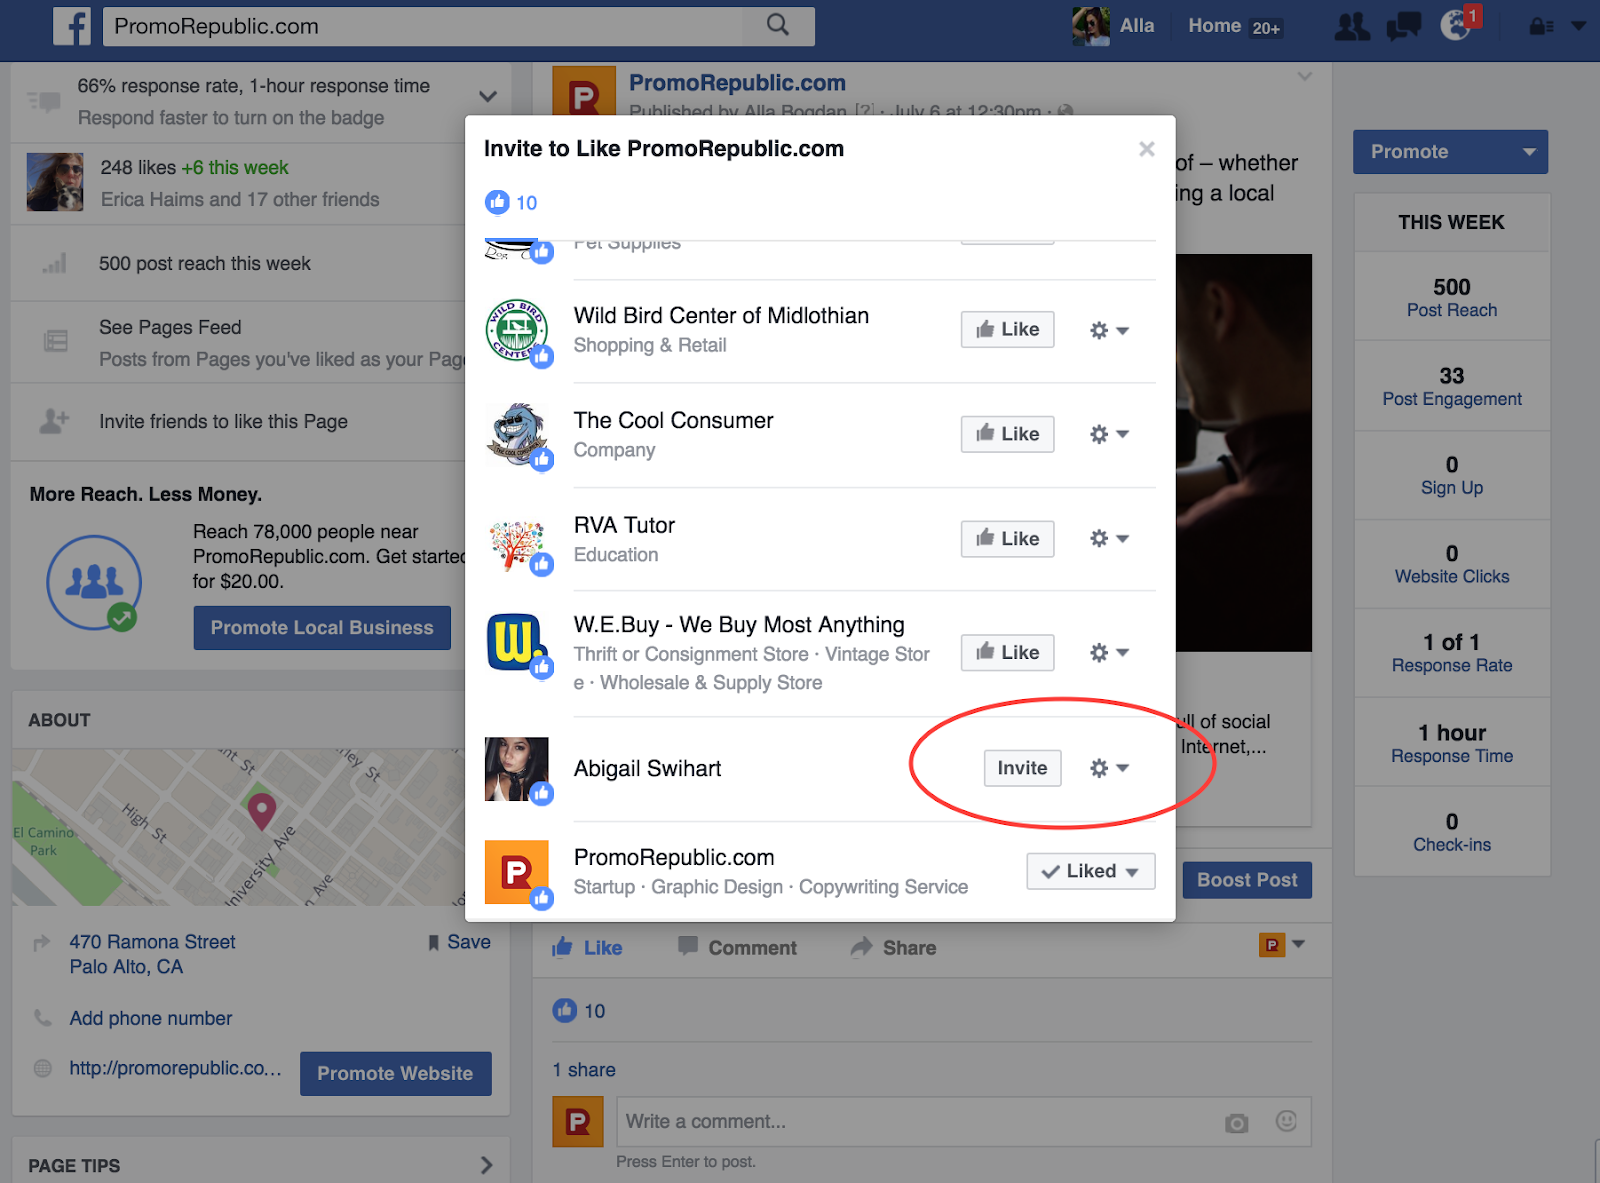Open the promorepublic.co website link
1600x1183 pixels.
coord(175,1068)
